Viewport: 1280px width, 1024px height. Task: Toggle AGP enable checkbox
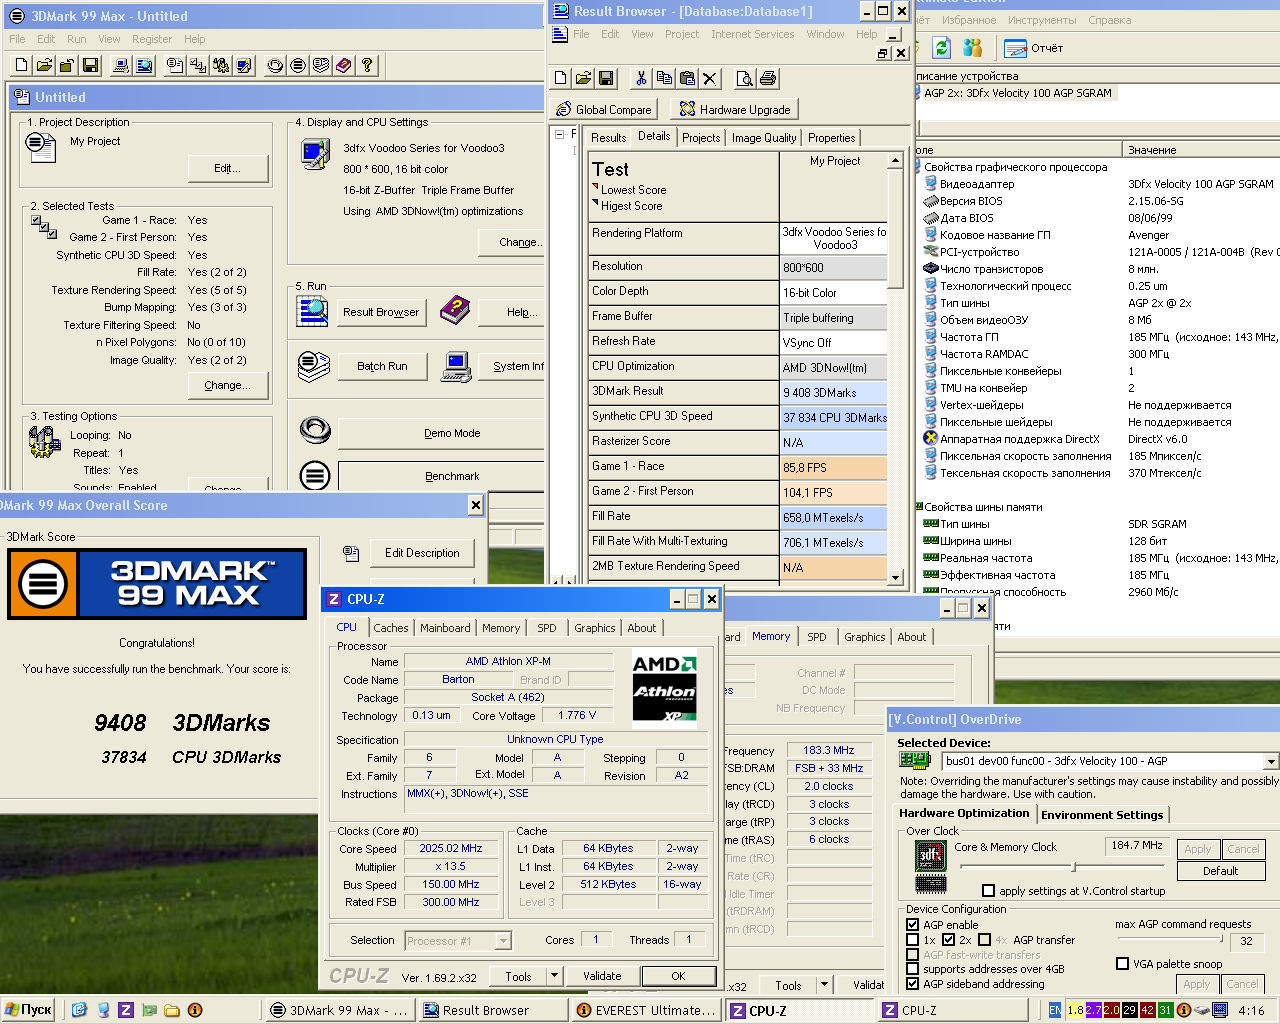pyautogui.click(x=912, y=925)
